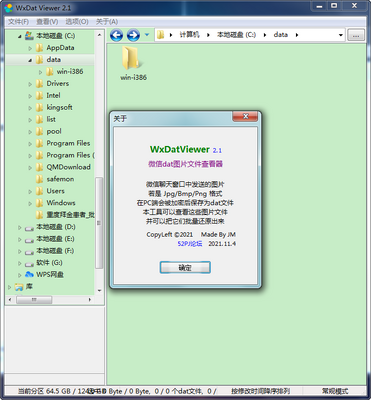Select the list folder icon
371x400 pixels.
pyautogui.click(x=39, y=119)
